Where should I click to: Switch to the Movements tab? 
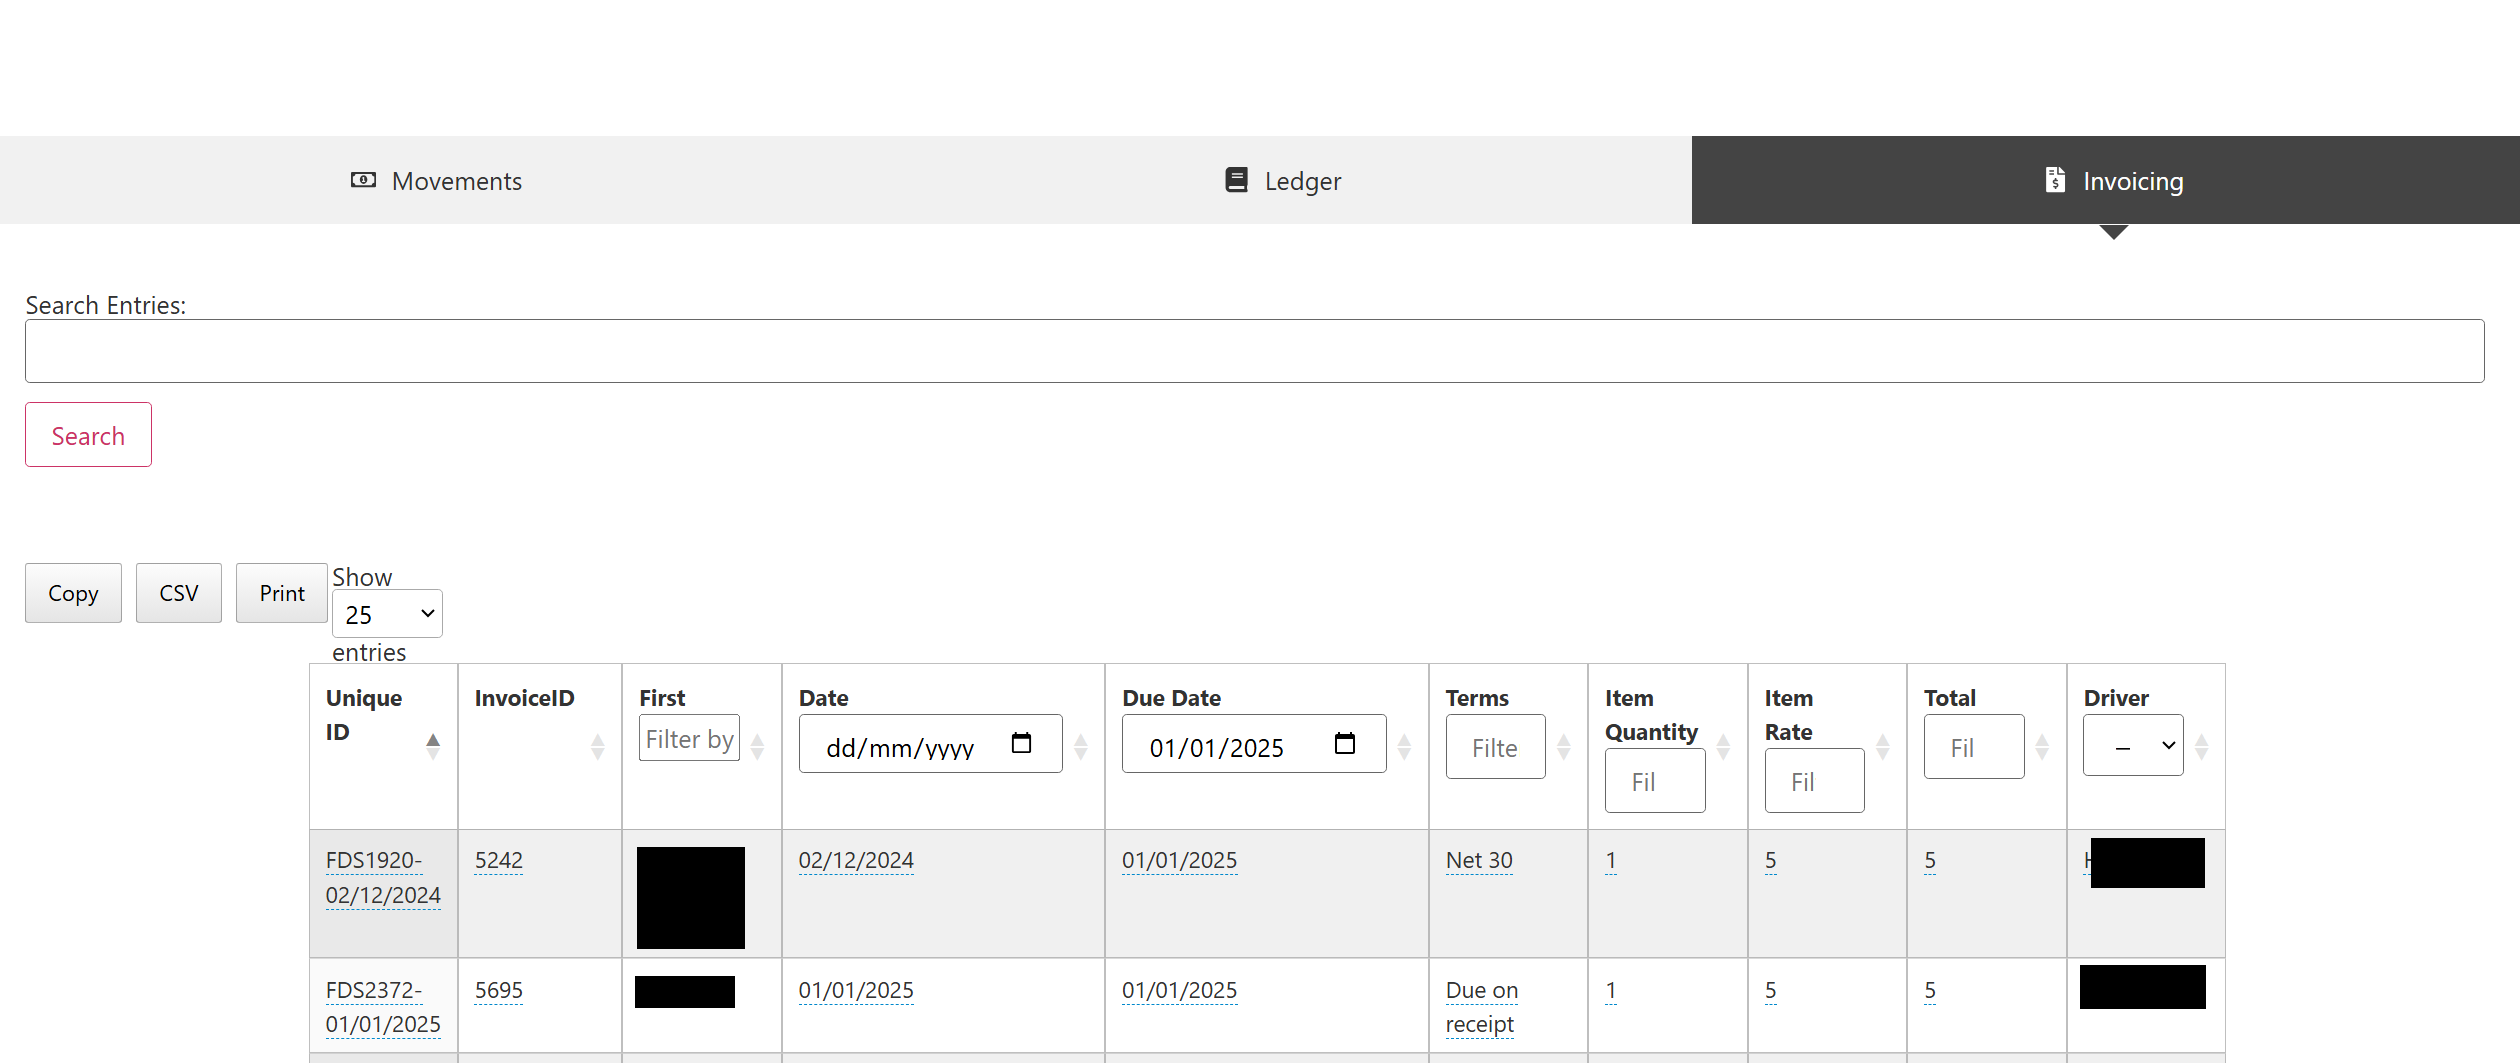coord(437,181)
